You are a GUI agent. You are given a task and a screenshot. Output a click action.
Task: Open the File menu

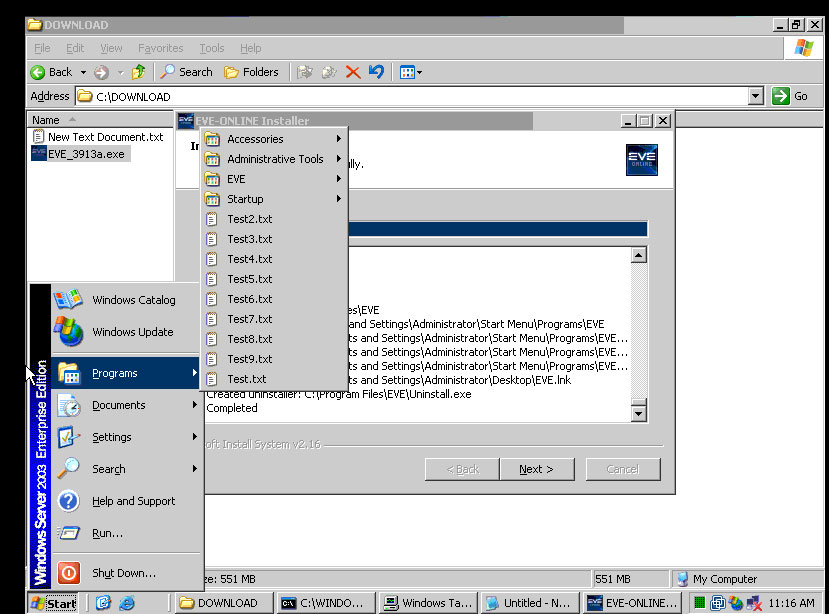[x=42, y=48]
